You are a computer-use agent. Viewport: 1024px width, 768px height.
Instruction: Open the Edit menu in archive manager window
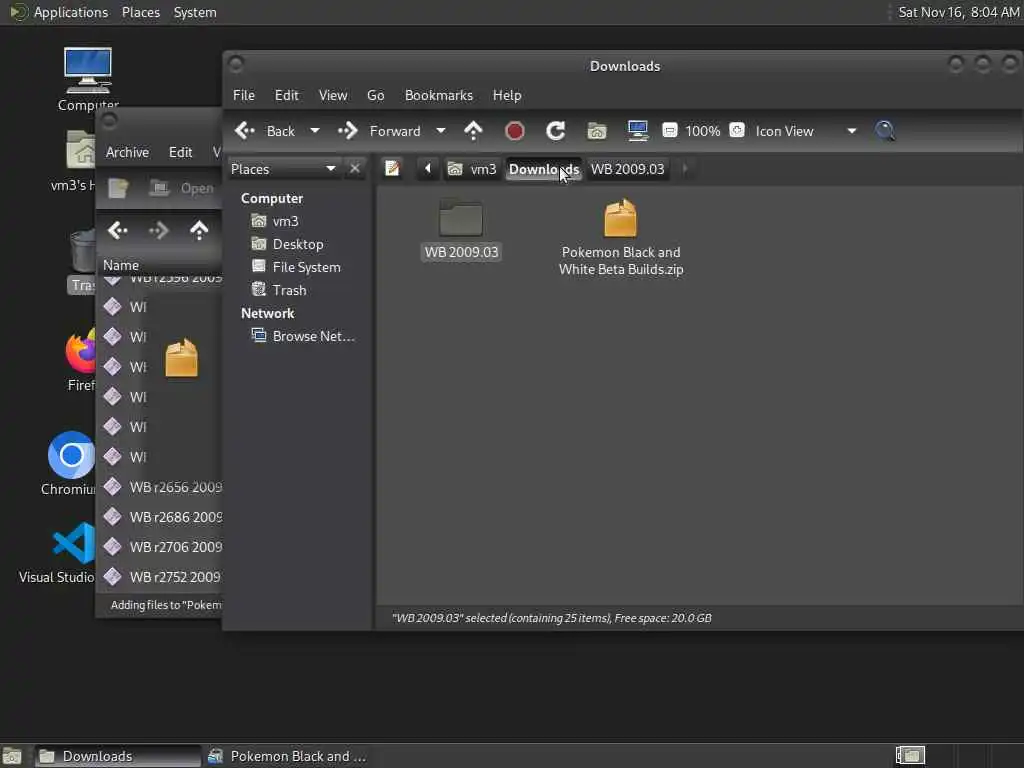[181, 152]
